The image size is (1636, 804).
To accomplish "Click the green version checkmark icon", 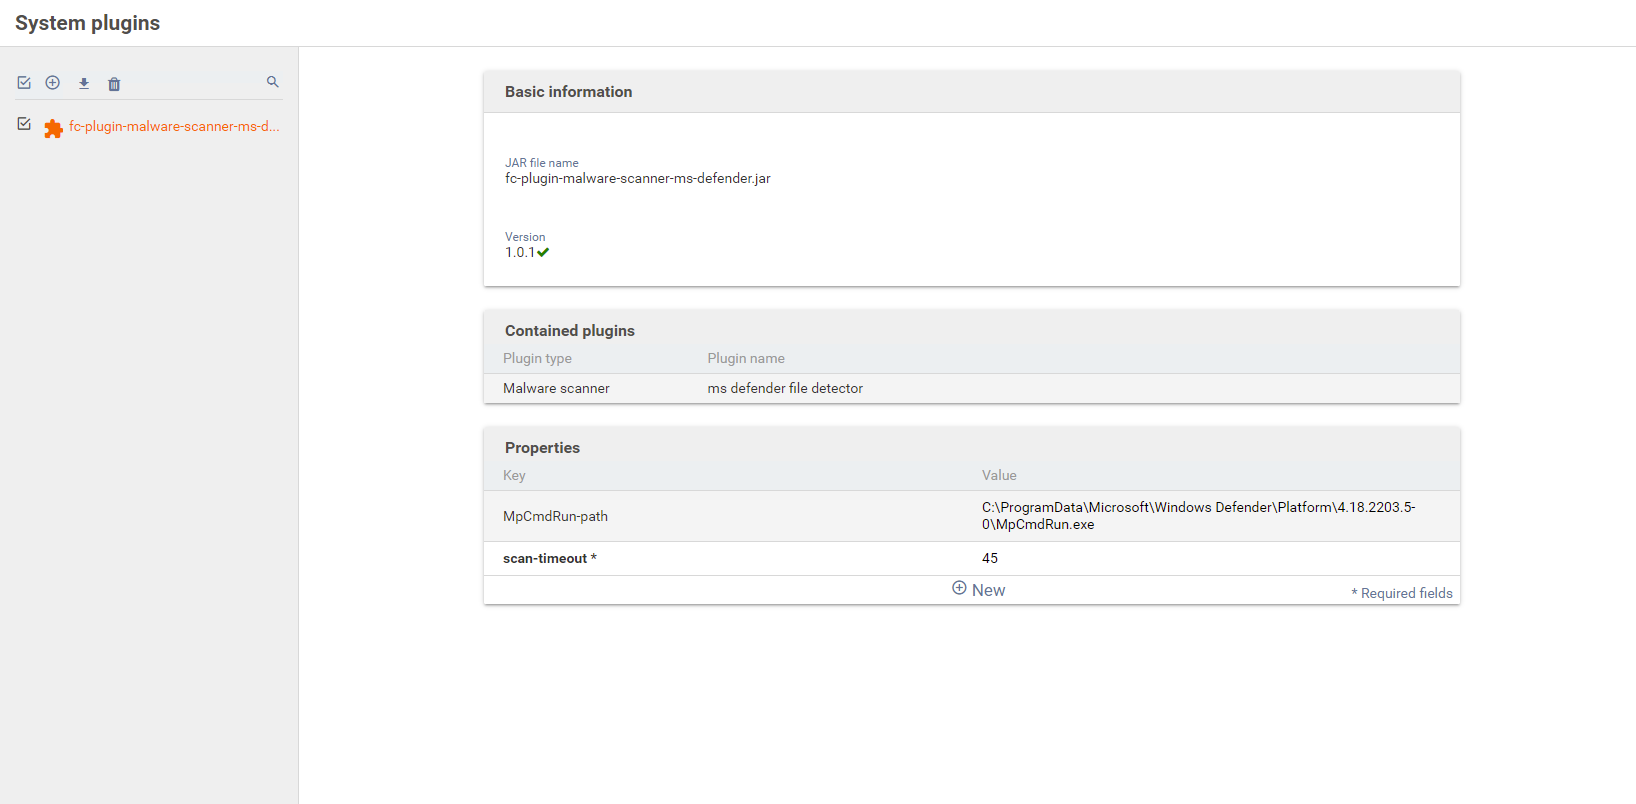I will click(543, 252).
